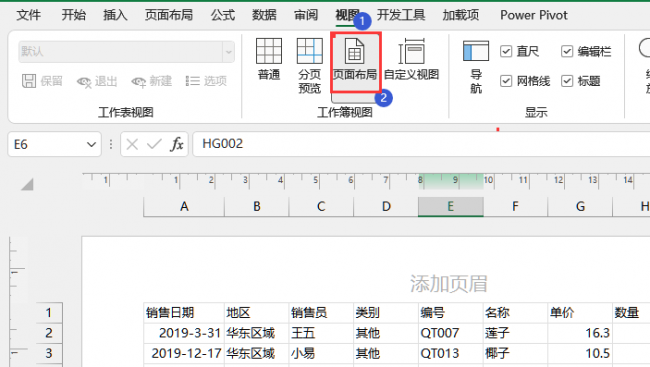Image resolution: width=650 pixels, height=367 pixels.
Task: Click the select-all triangle corner
Action: (x=27, y=184)
